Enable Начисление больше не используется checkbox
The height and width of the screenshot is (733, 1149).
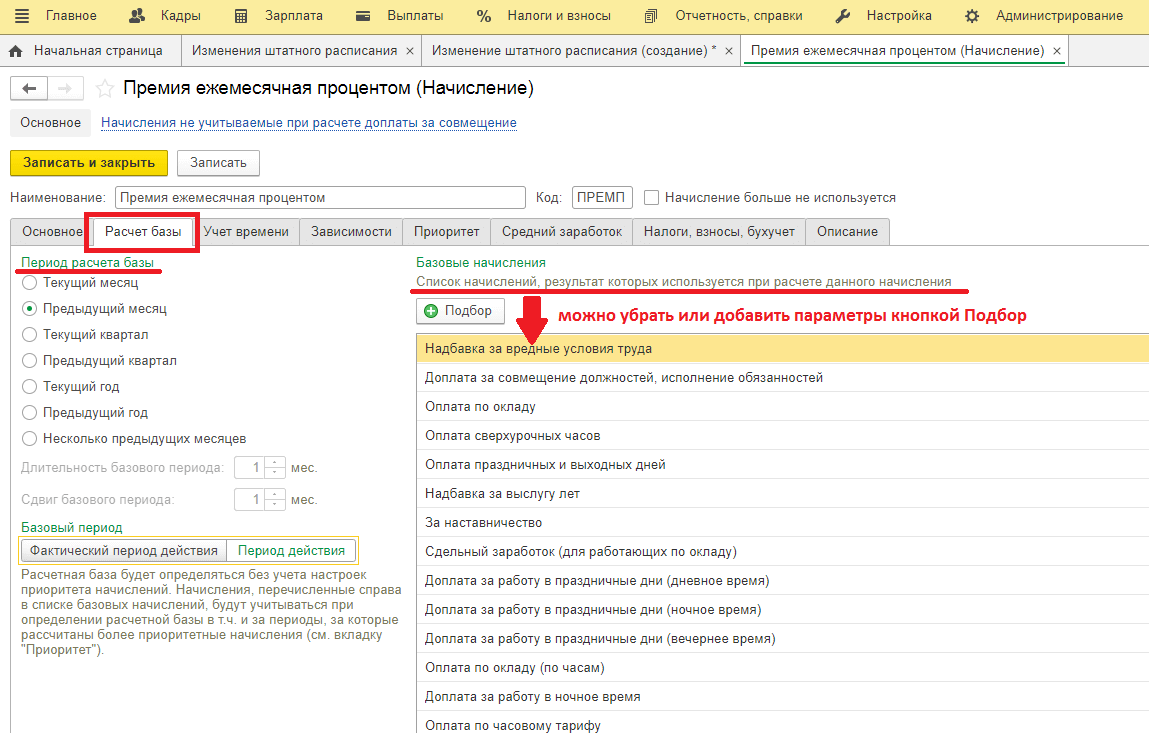(652, 197)
